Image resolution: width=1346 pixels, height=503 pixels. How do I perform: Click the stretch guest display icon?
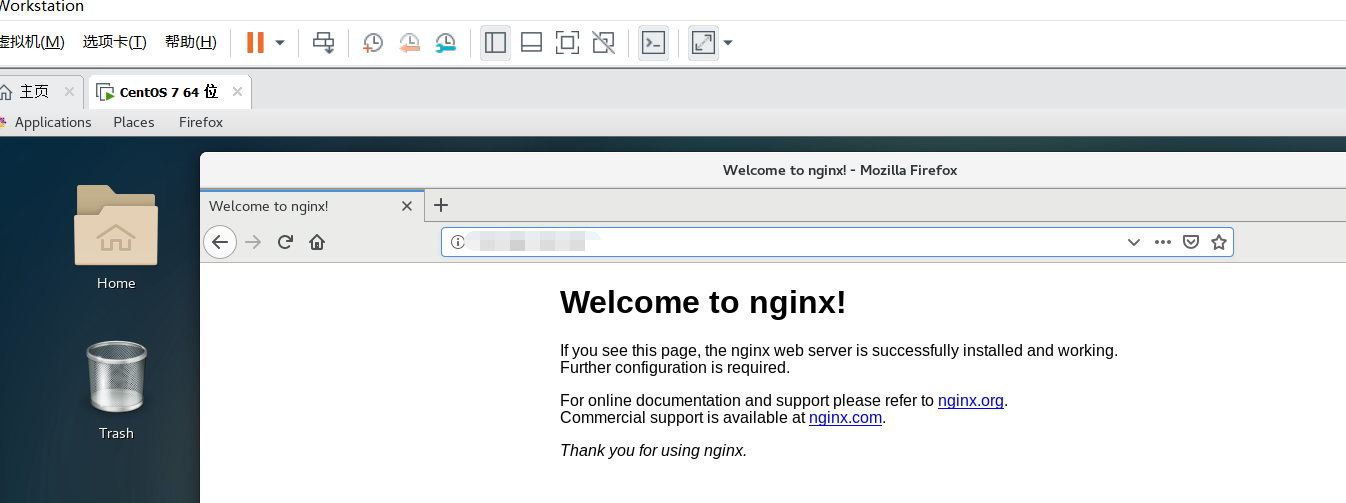coord(703,42)
